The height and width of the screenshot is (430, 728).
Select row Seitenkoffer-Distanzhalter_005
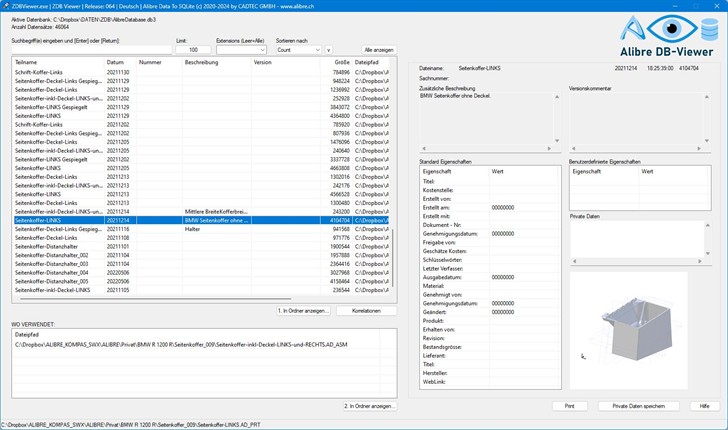point(201,281)
